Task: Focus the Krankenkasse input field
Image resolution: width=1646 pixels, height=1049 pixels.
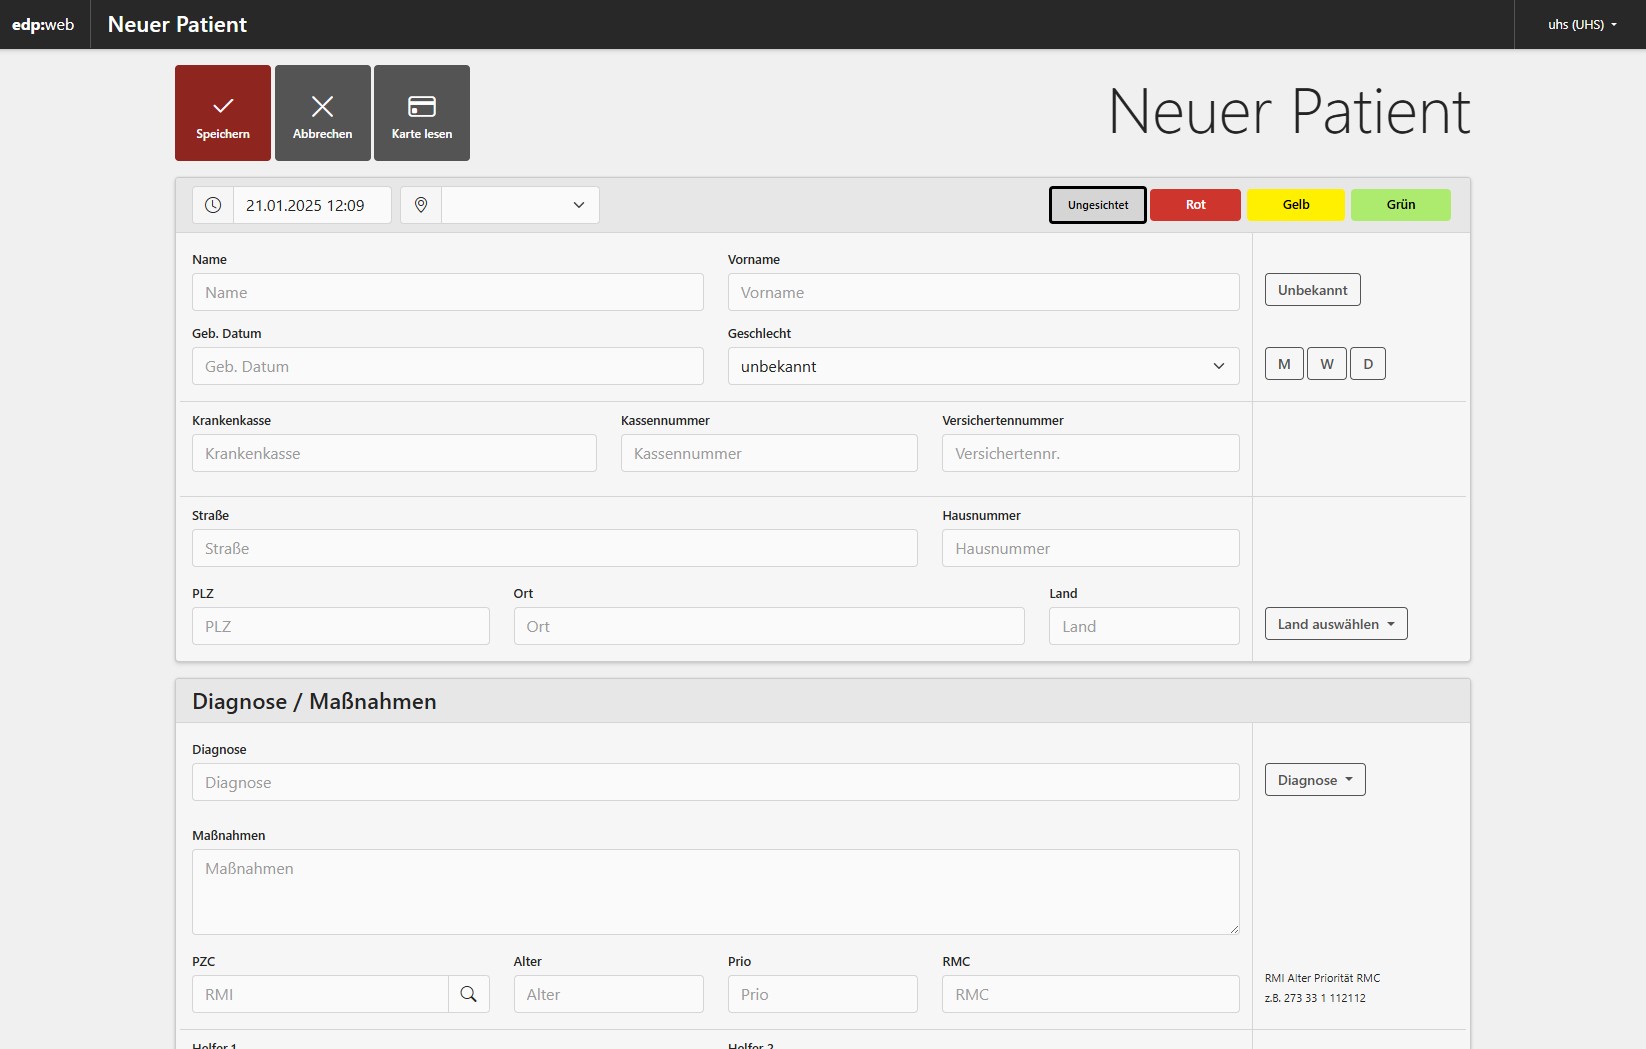Action: coord(394,453)
